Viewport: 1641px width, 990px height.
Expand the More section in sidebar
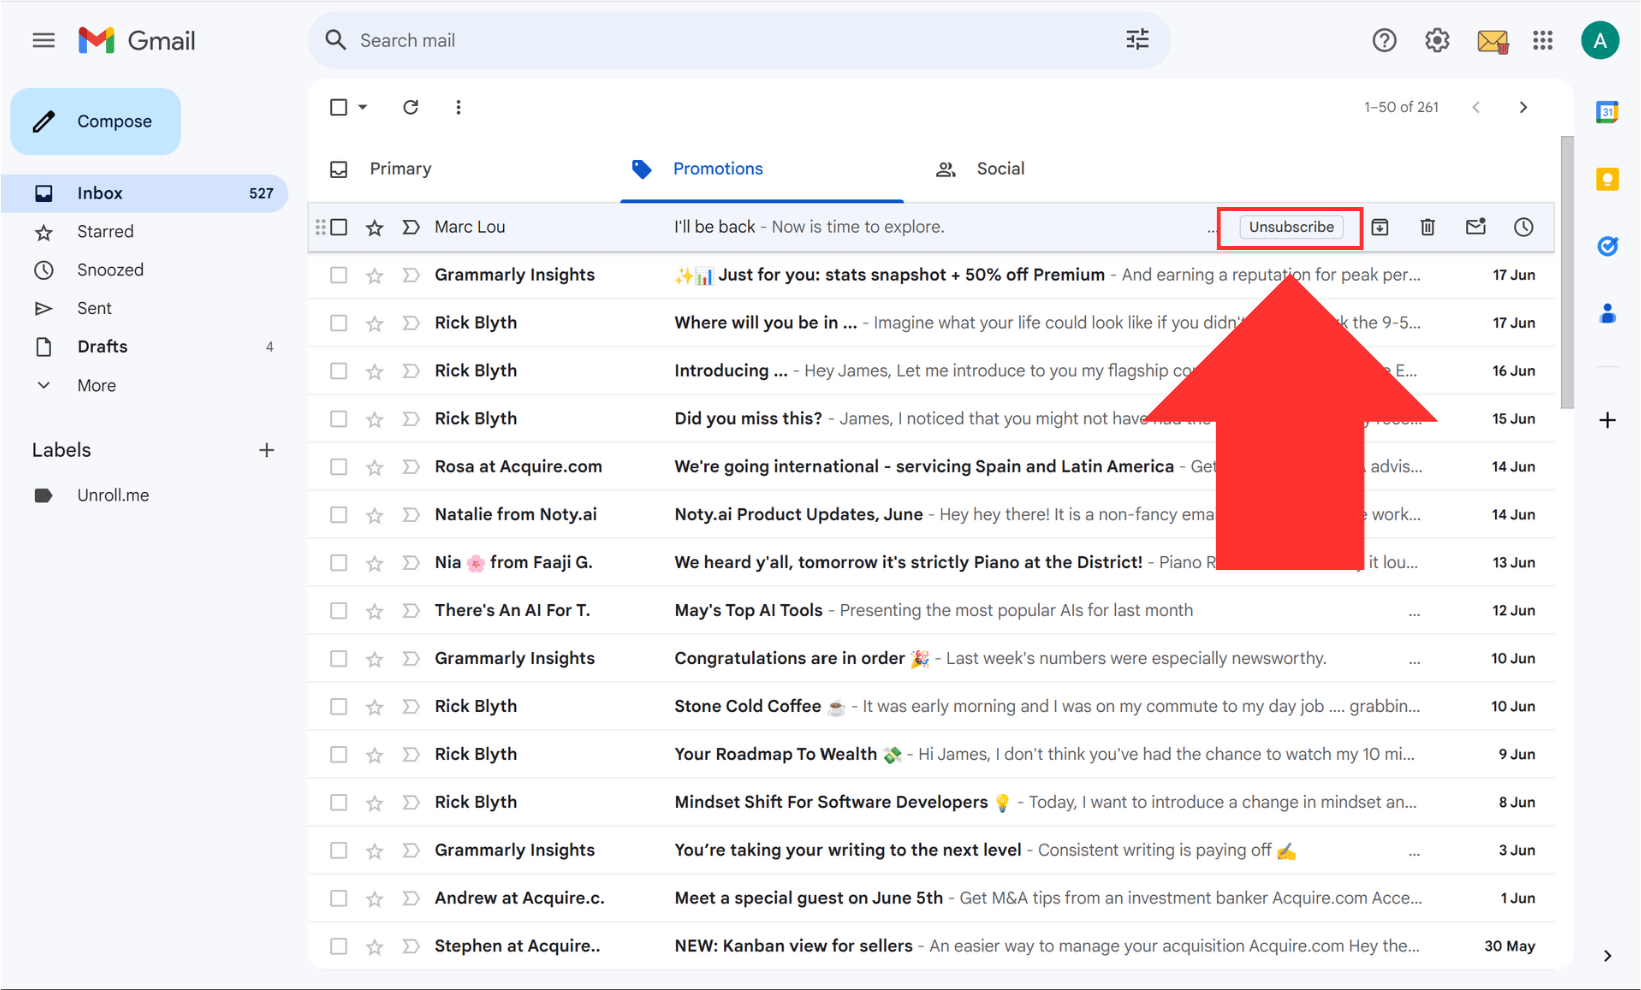pyautogui.click(x=96, y=385)
